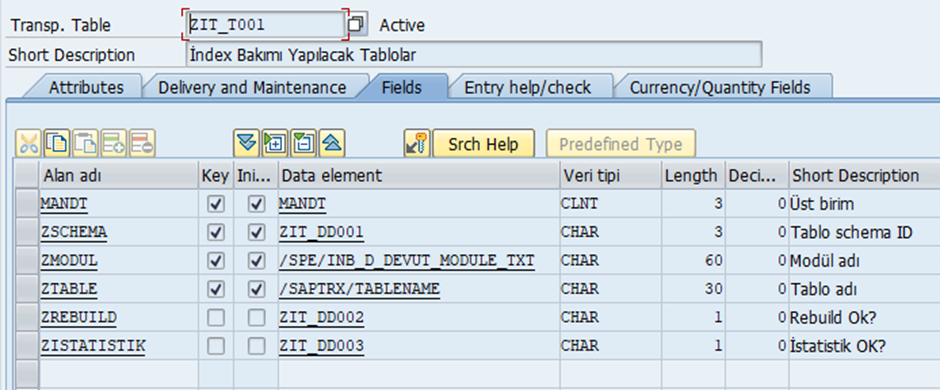This screenshot has width=940, height=390.
Task: Select the ZTABLE row using its row selector
Action: point(26,289)
